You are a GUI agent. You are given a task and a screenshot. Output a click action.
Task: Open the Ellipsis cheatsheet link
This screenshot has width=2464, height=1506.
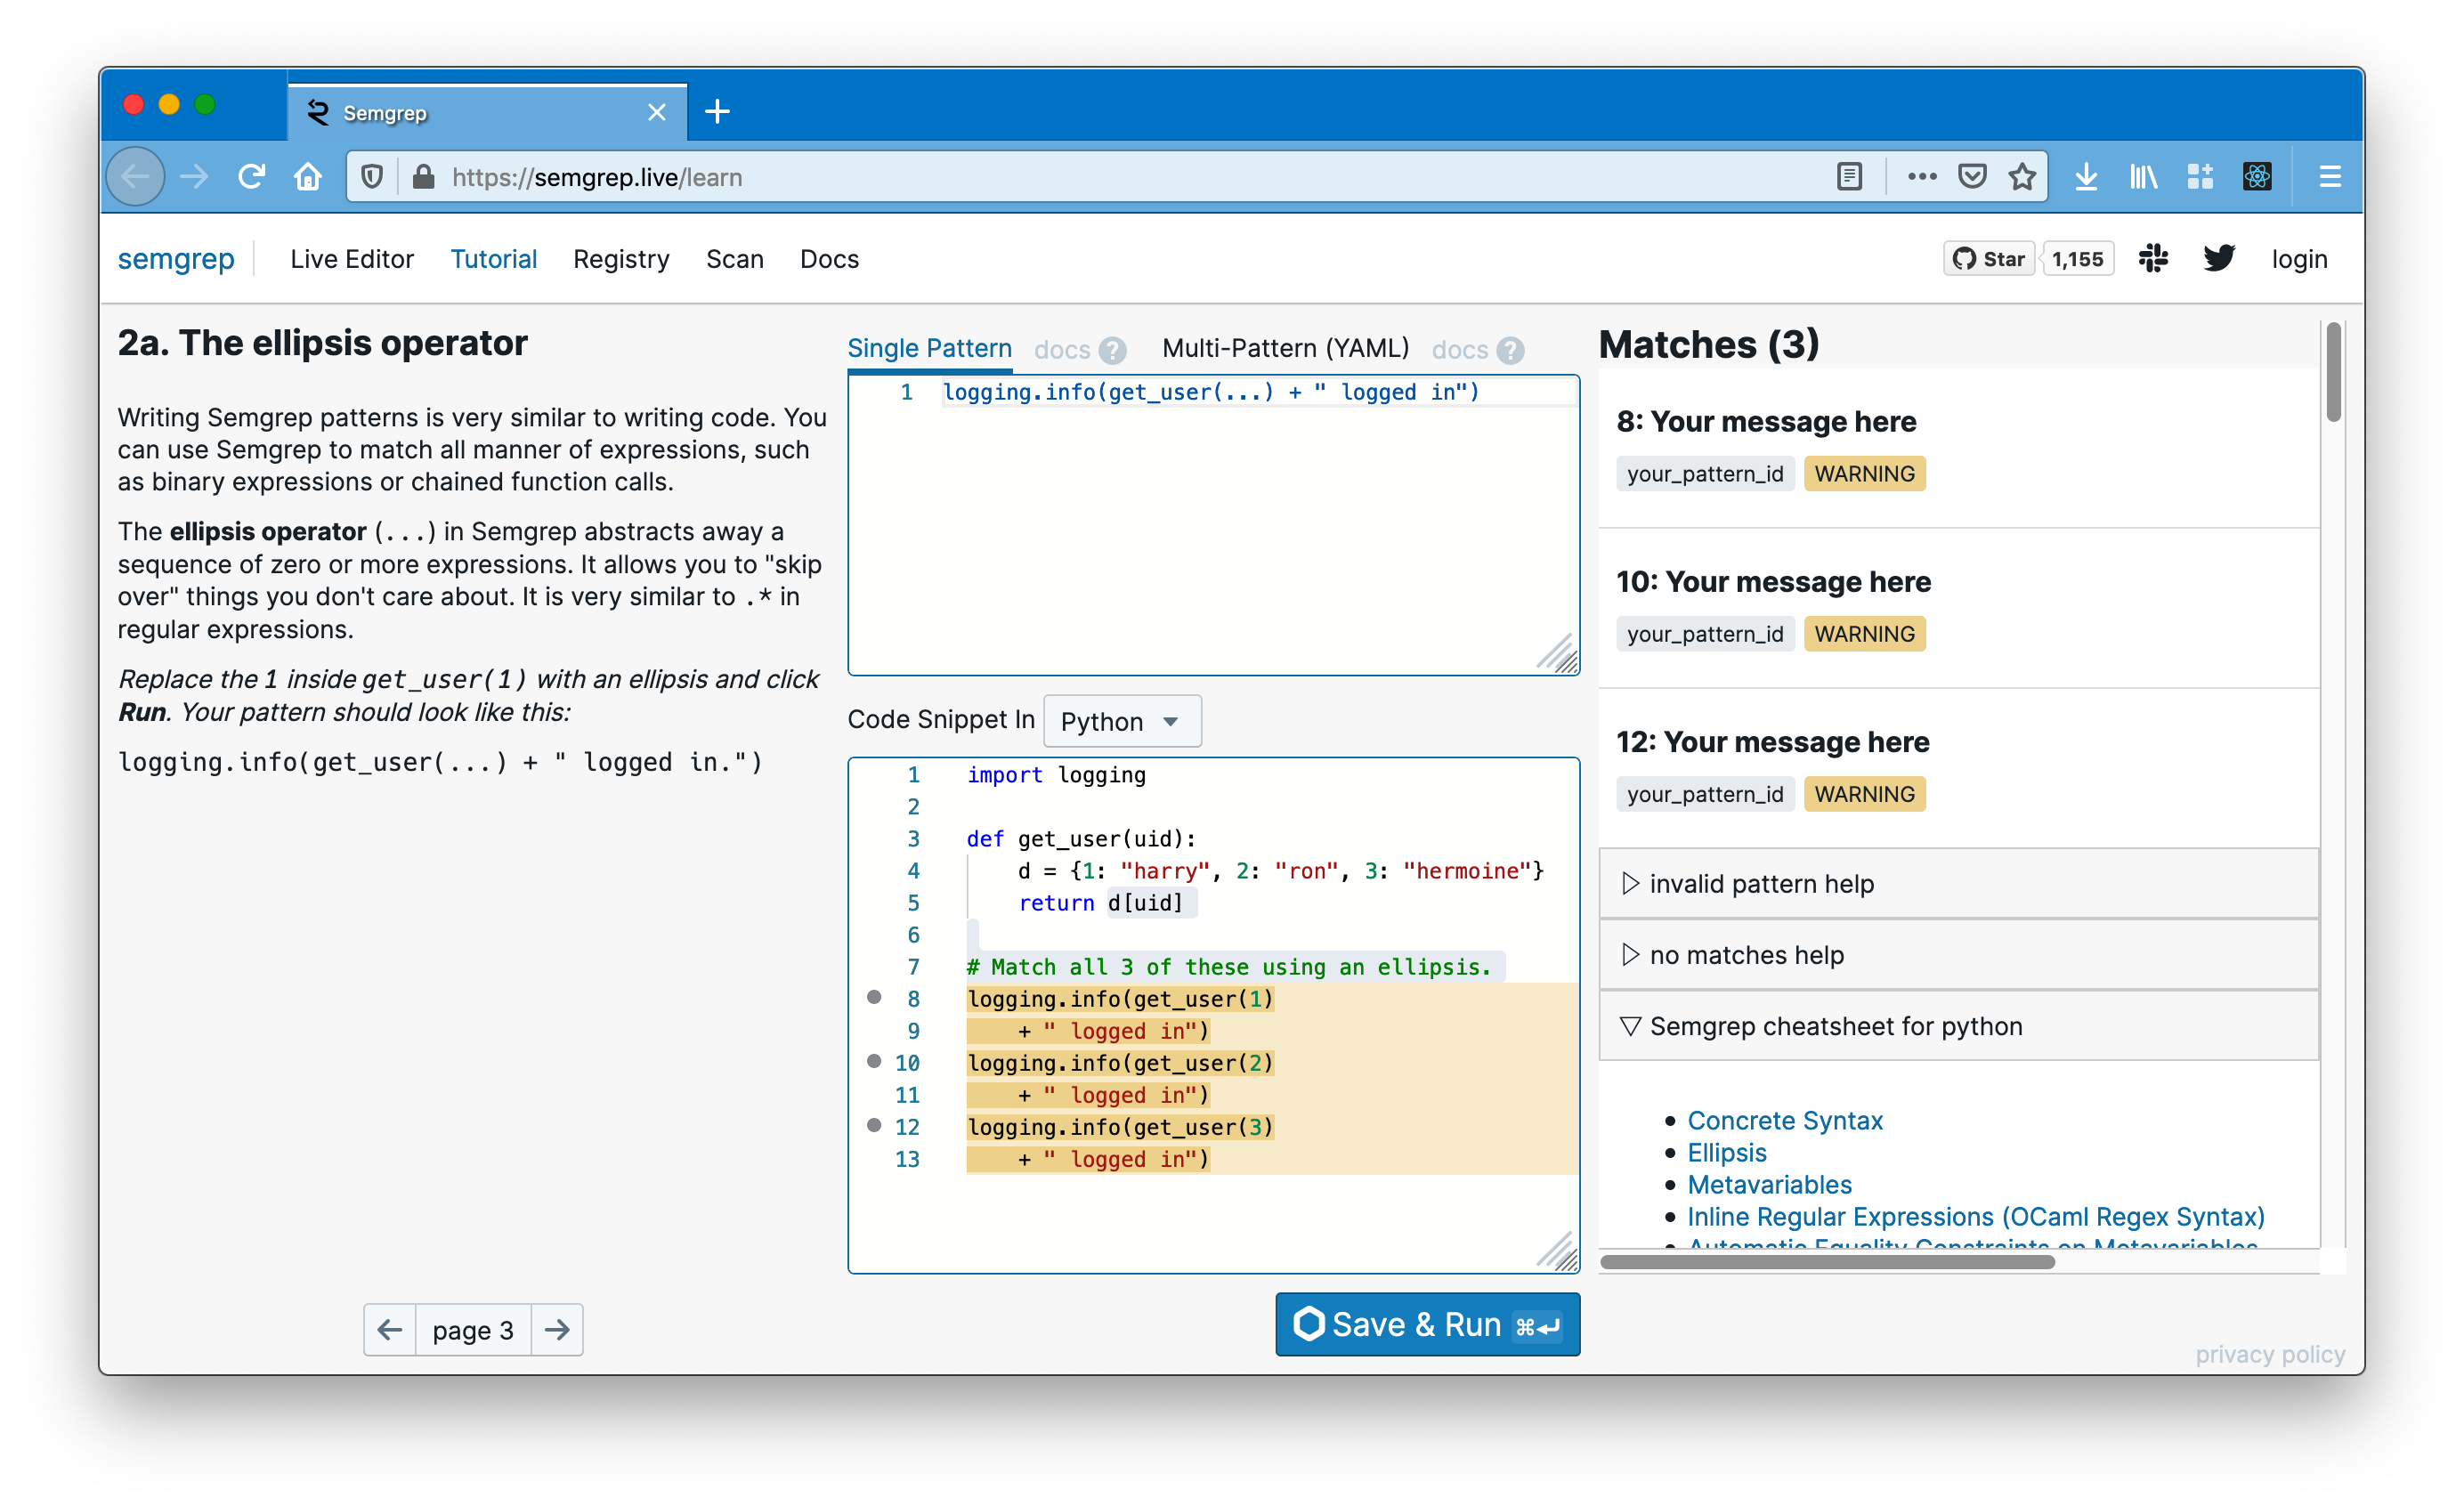click(1727, 1152)
